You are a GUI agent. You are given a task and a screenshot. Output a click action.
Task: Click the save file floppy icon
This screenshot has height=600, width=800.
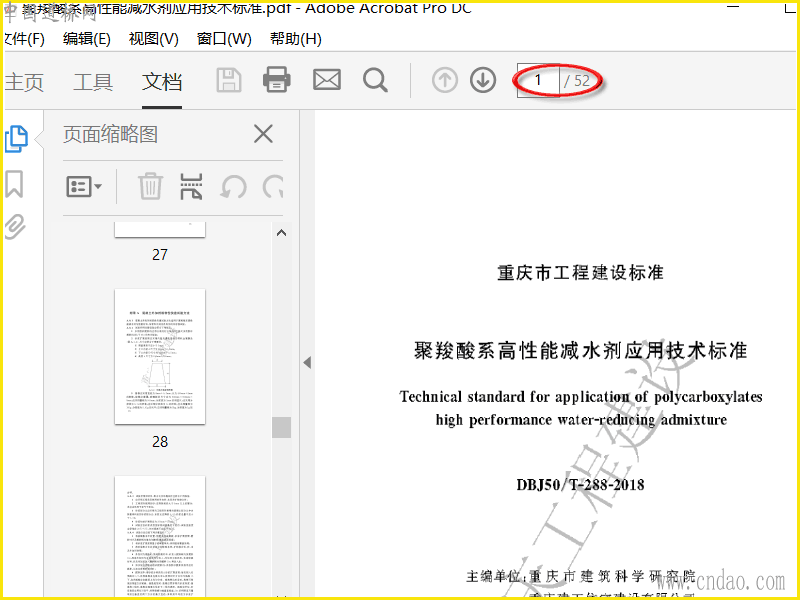click(229, 80)
